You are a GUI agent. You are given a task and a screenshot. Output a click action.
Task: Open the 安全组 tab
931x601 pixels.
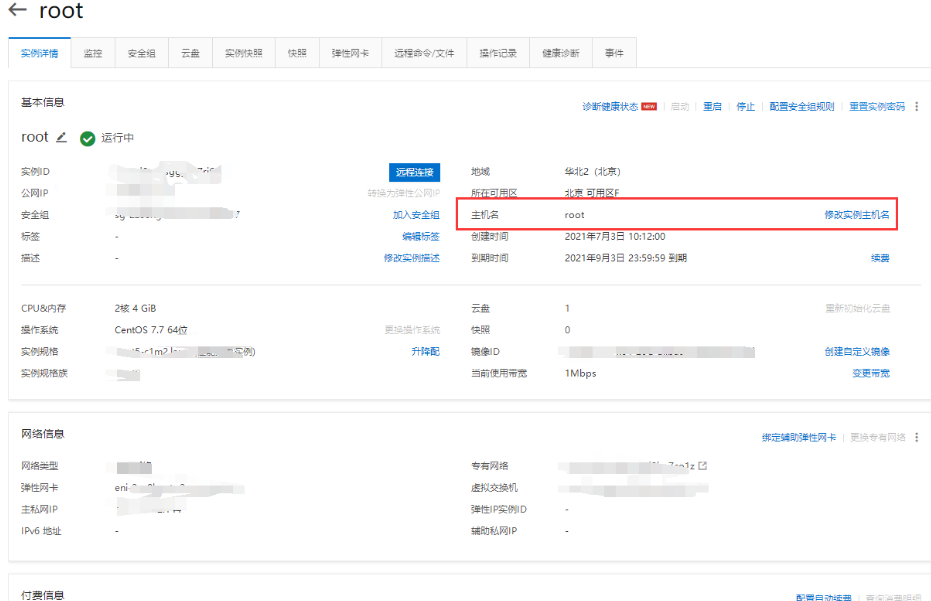141,53
